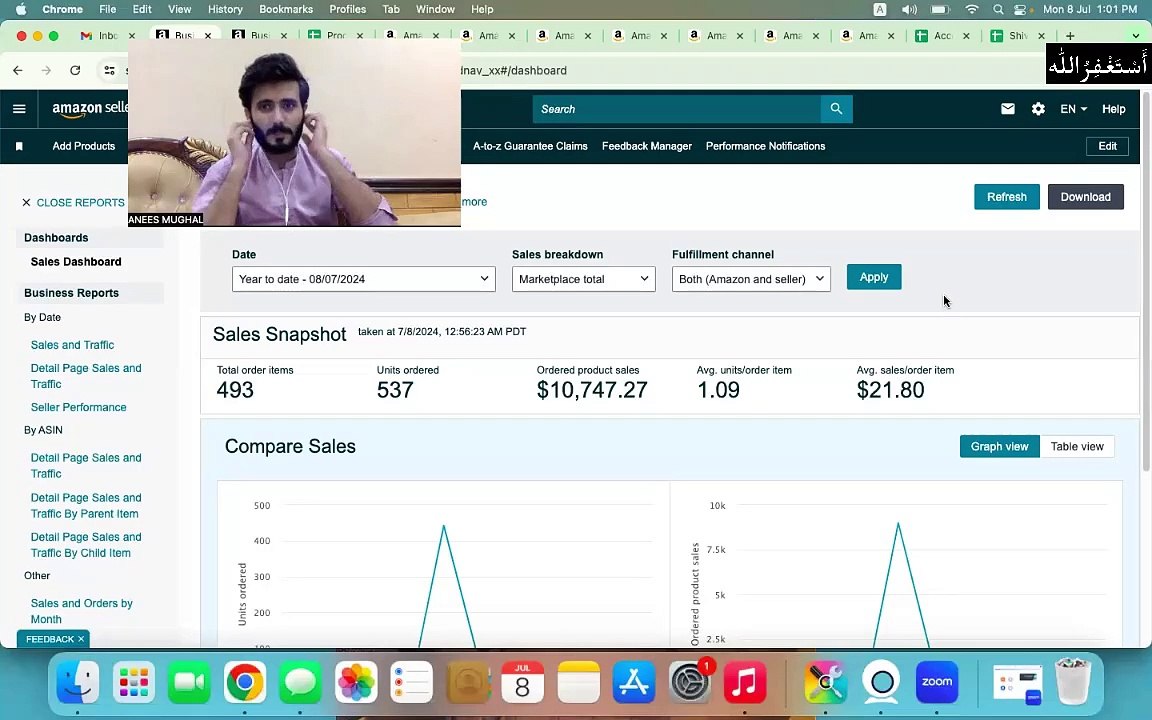Reload the page with the refresh icon

click(x=75, y=71)
